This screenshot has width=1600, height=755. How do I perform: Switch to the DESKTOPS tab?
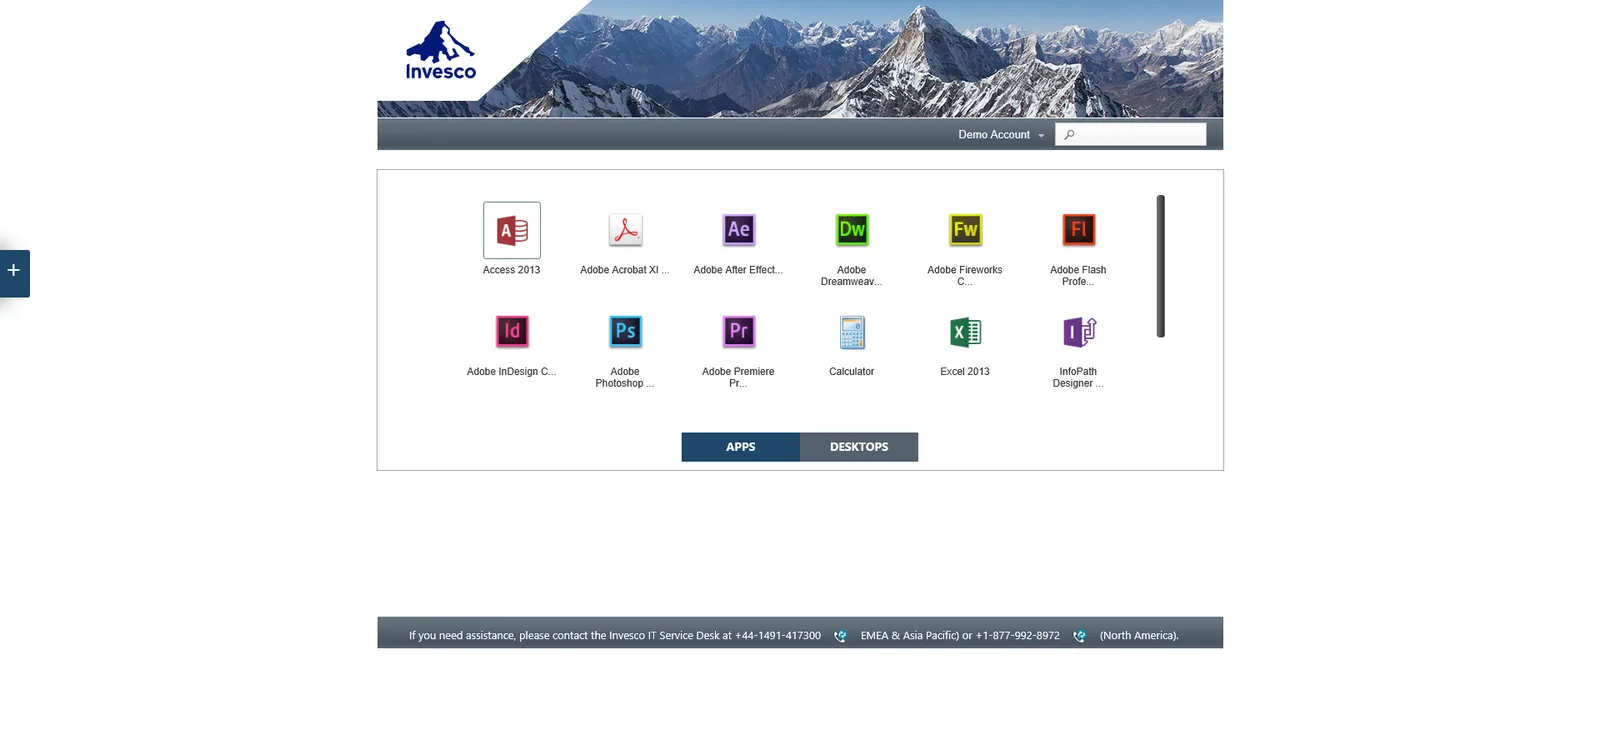tap(859, 447)
